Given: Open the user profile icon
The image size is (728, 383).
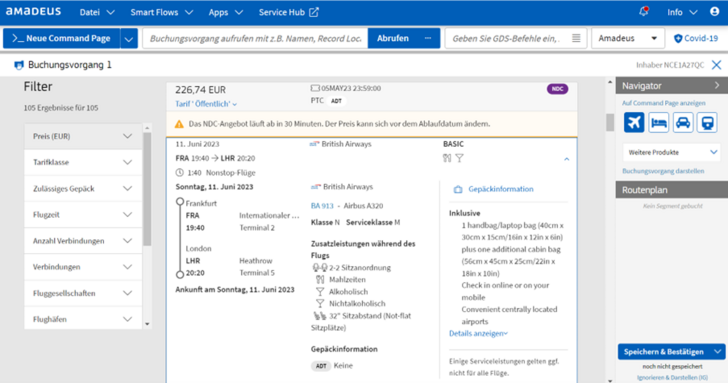Looking at the screenshot, I should [715, 12].
